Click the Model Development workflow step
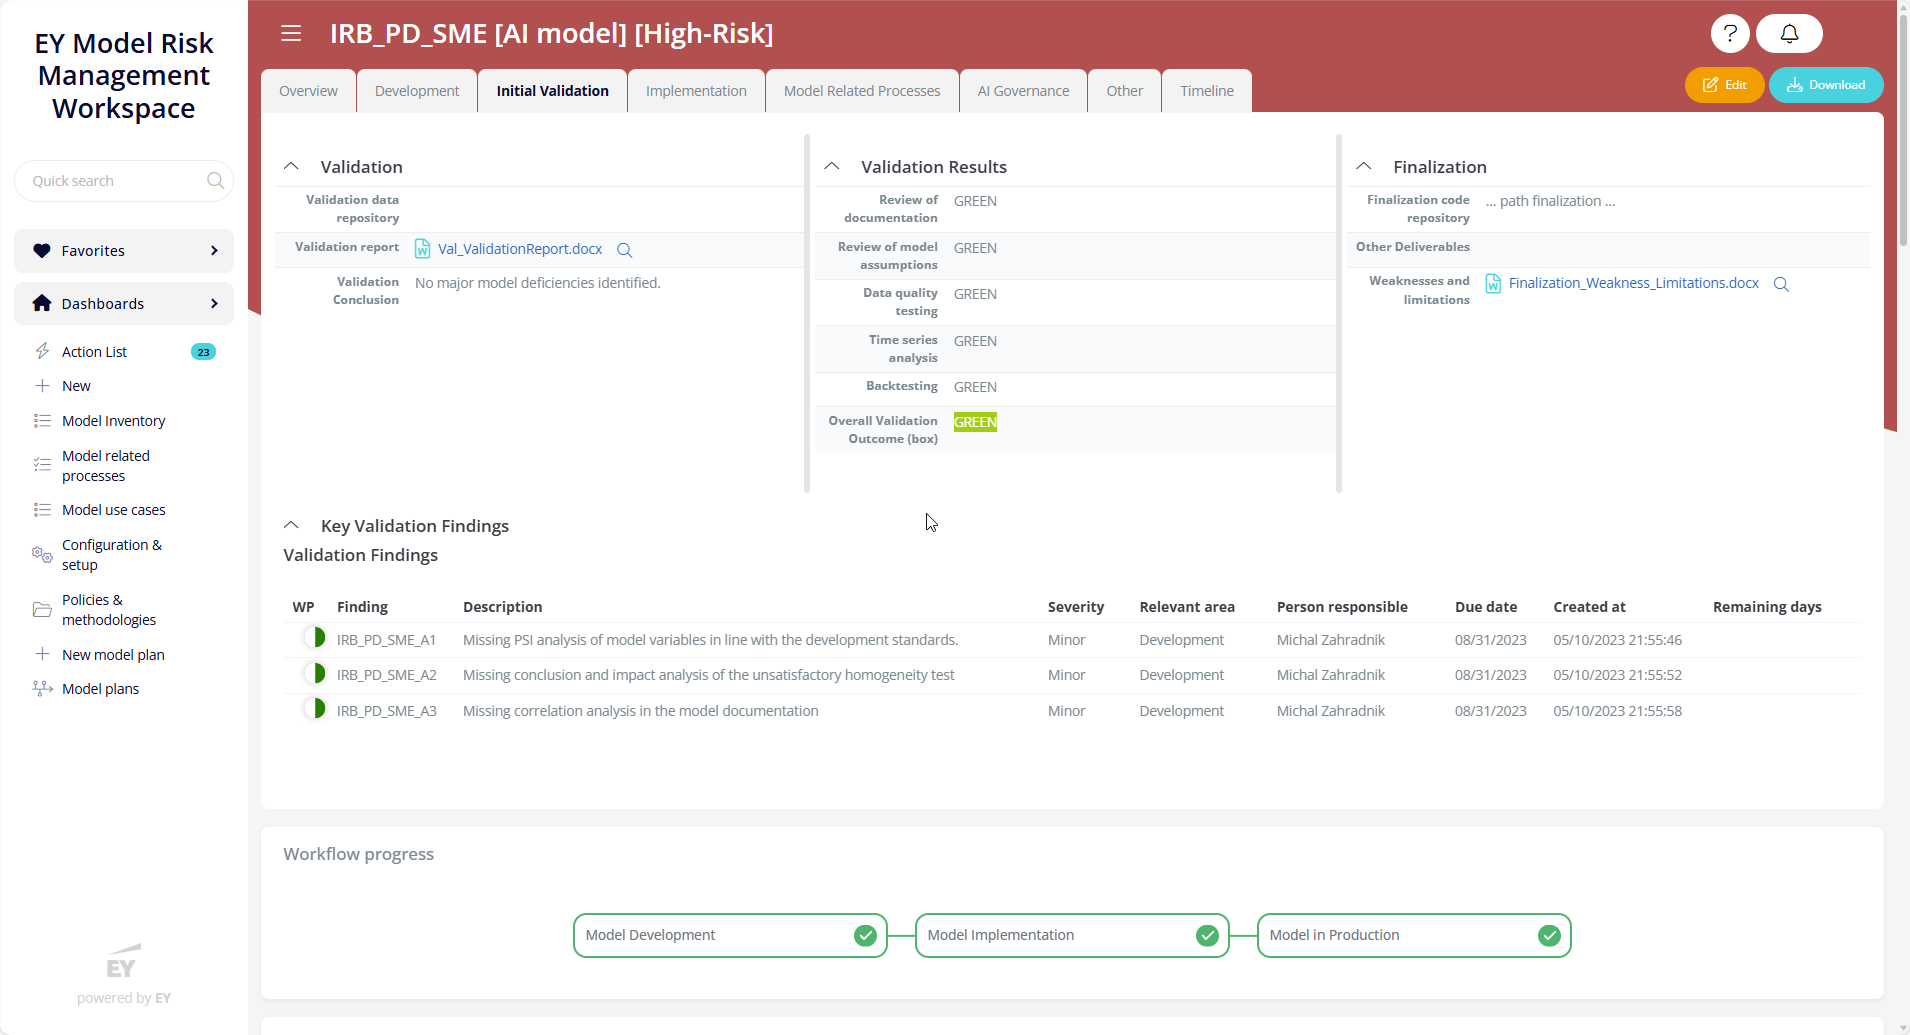The width and height of the screenshot is (1910, 1035). pyautogui.click(x=730, y=935)
